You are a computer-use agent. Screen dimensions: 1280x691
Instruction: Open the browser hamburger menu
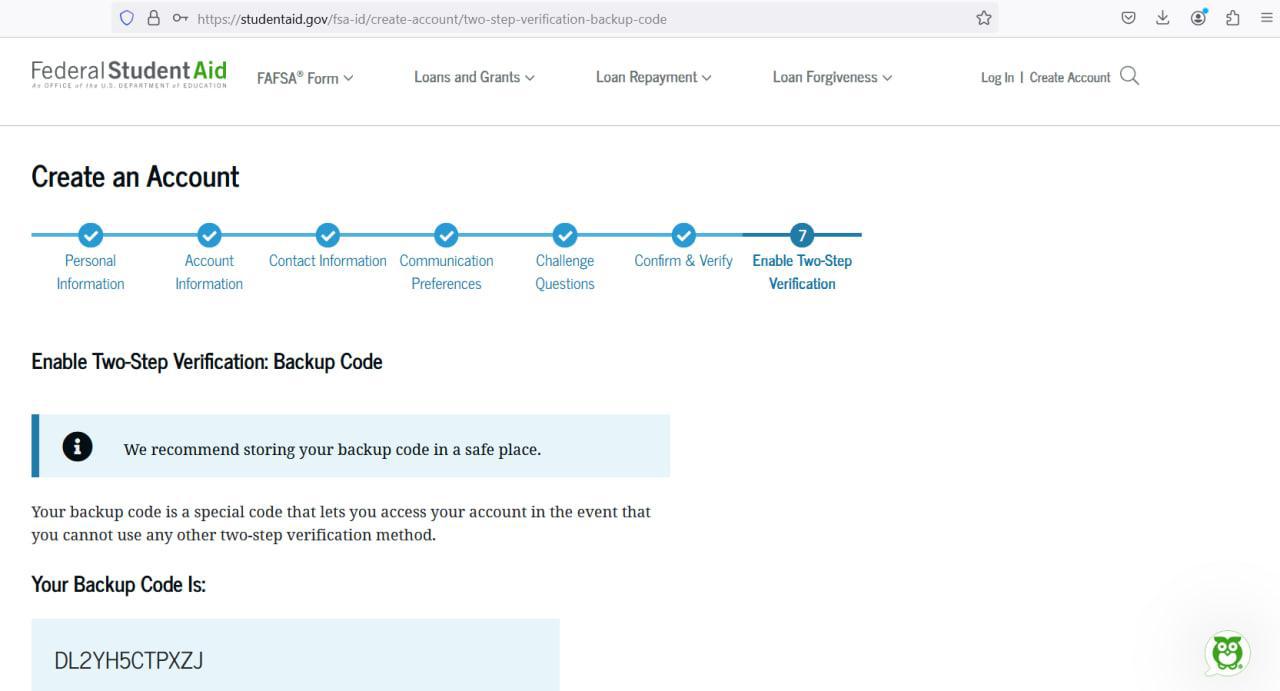click(x=1267, y=18)
